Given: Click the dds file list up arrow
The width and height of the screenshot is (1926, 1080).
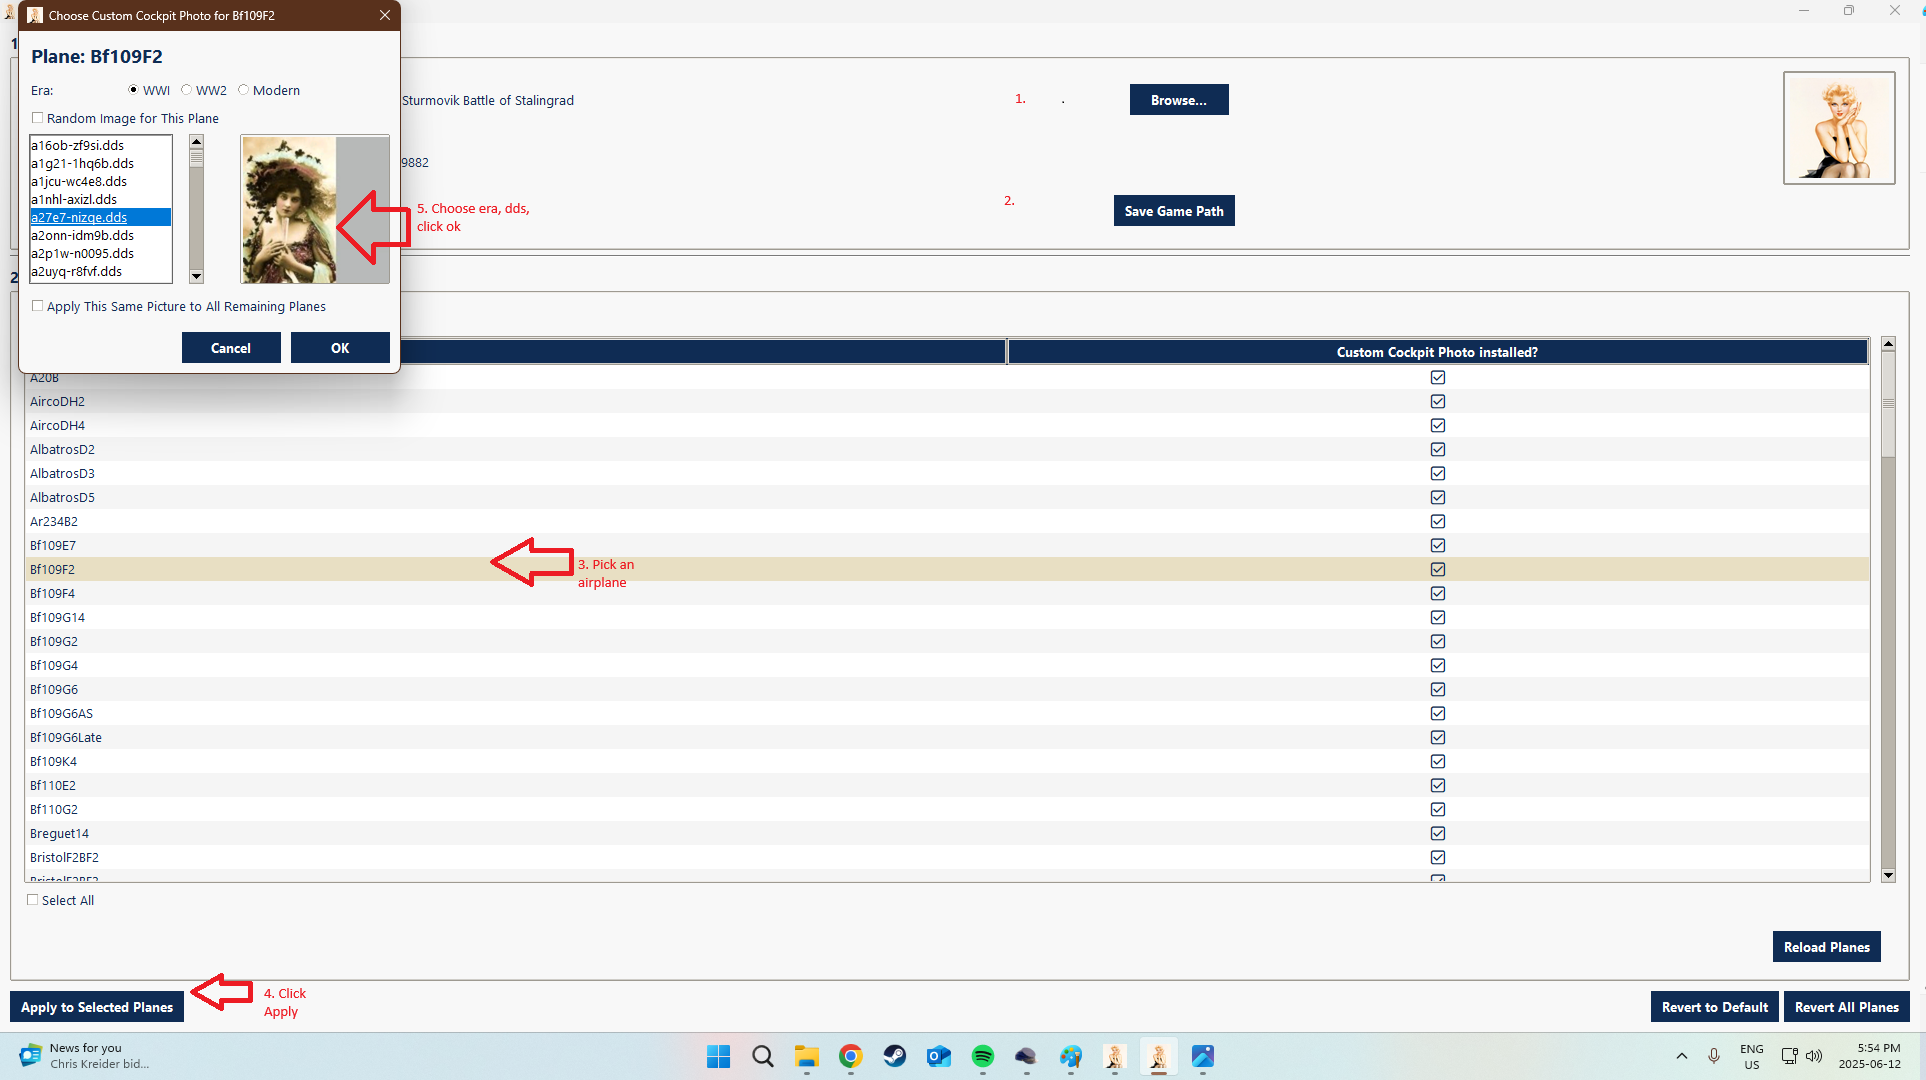Looking at the screenshot, I should click(197, 142).
